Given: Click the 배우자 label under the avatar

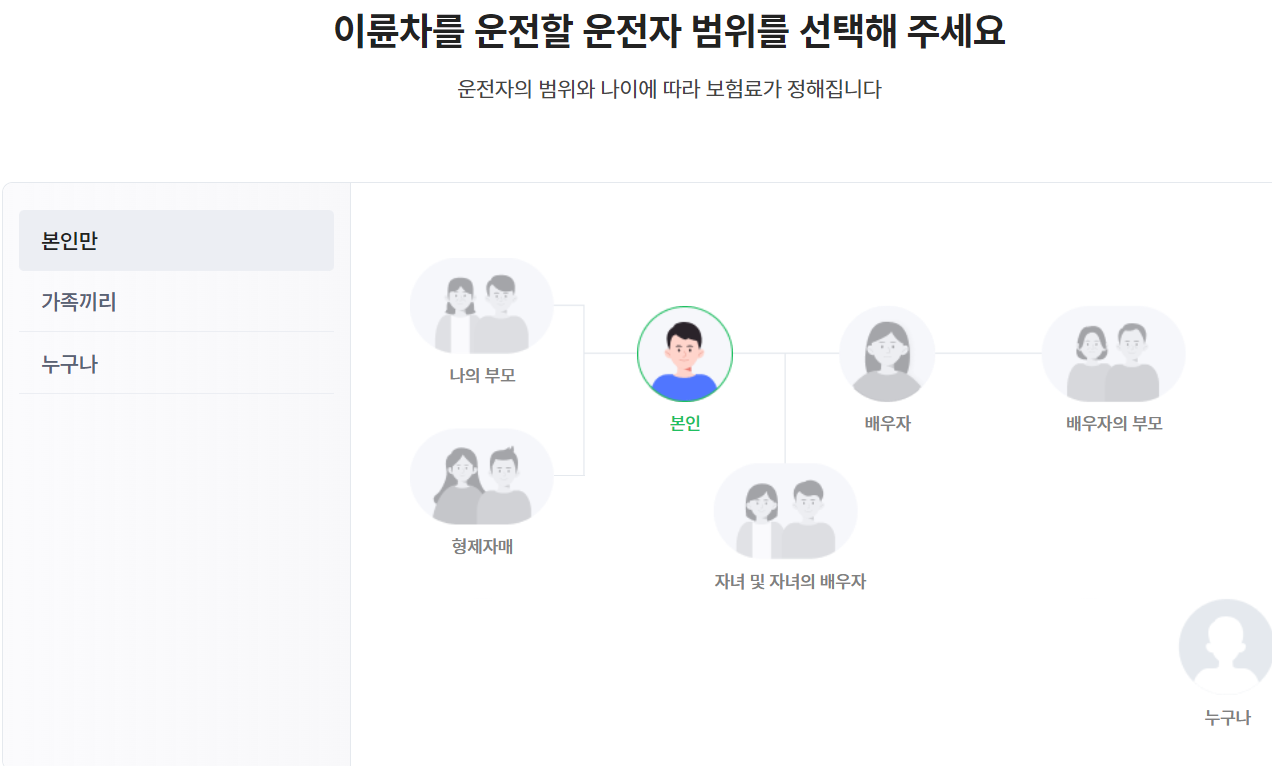Looking at the screenshot, I should pyautogui.click(x=888, y=424).
